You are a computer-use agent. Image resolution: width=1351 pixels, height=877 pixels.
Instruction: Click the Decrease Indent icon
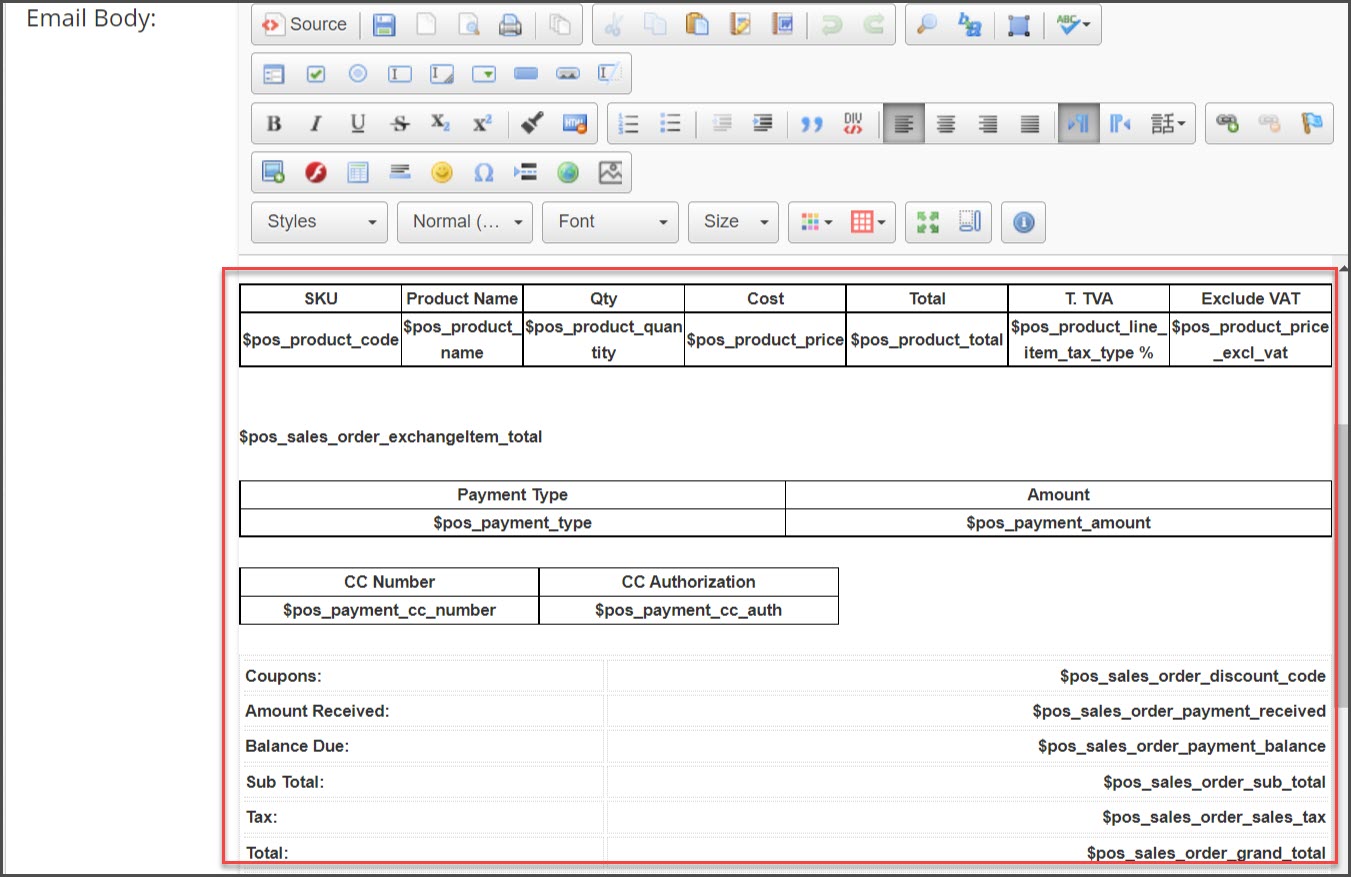click(x=721, y=124)
